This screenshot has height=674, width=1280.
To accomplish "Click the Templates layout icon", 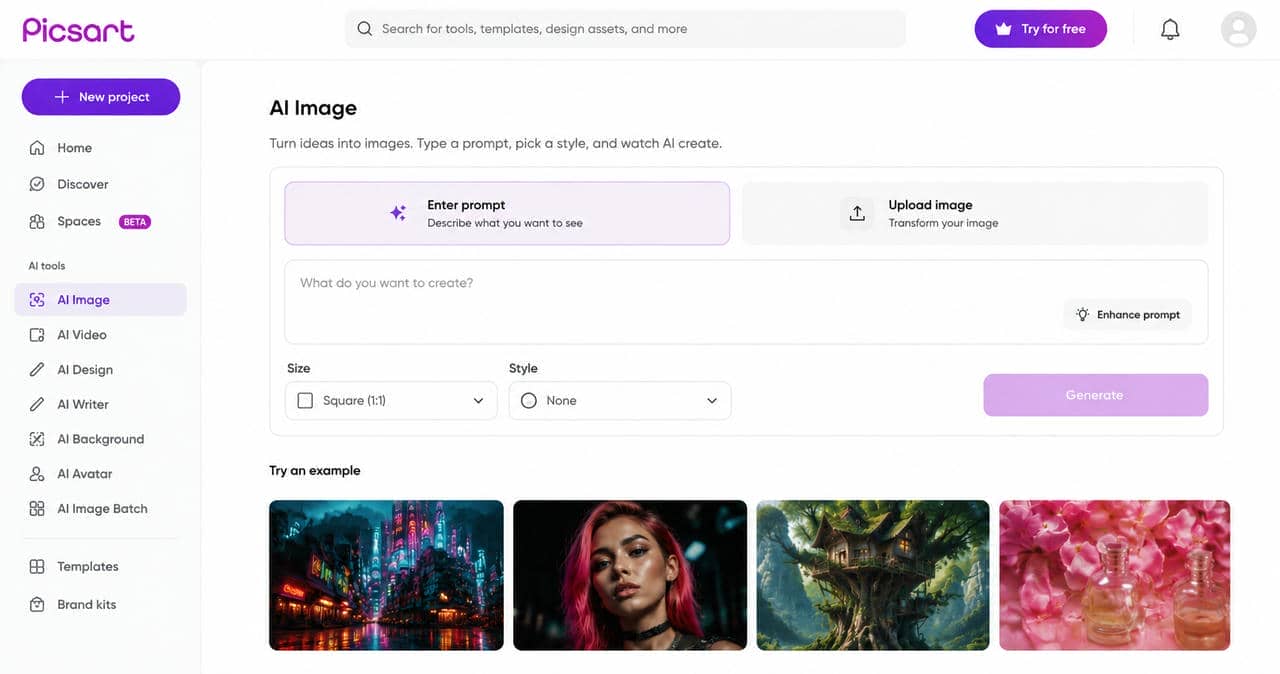I will coord(37,567).
